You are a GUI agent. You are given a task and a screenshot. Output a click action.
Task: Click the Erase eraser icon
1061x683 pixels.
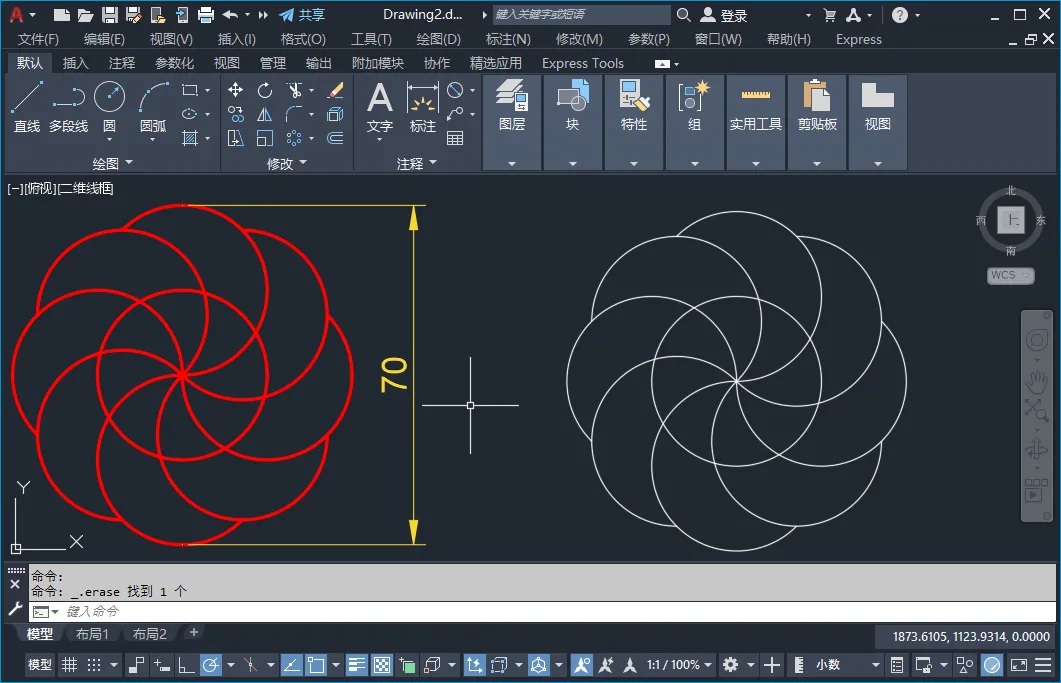tap(335, 90)
